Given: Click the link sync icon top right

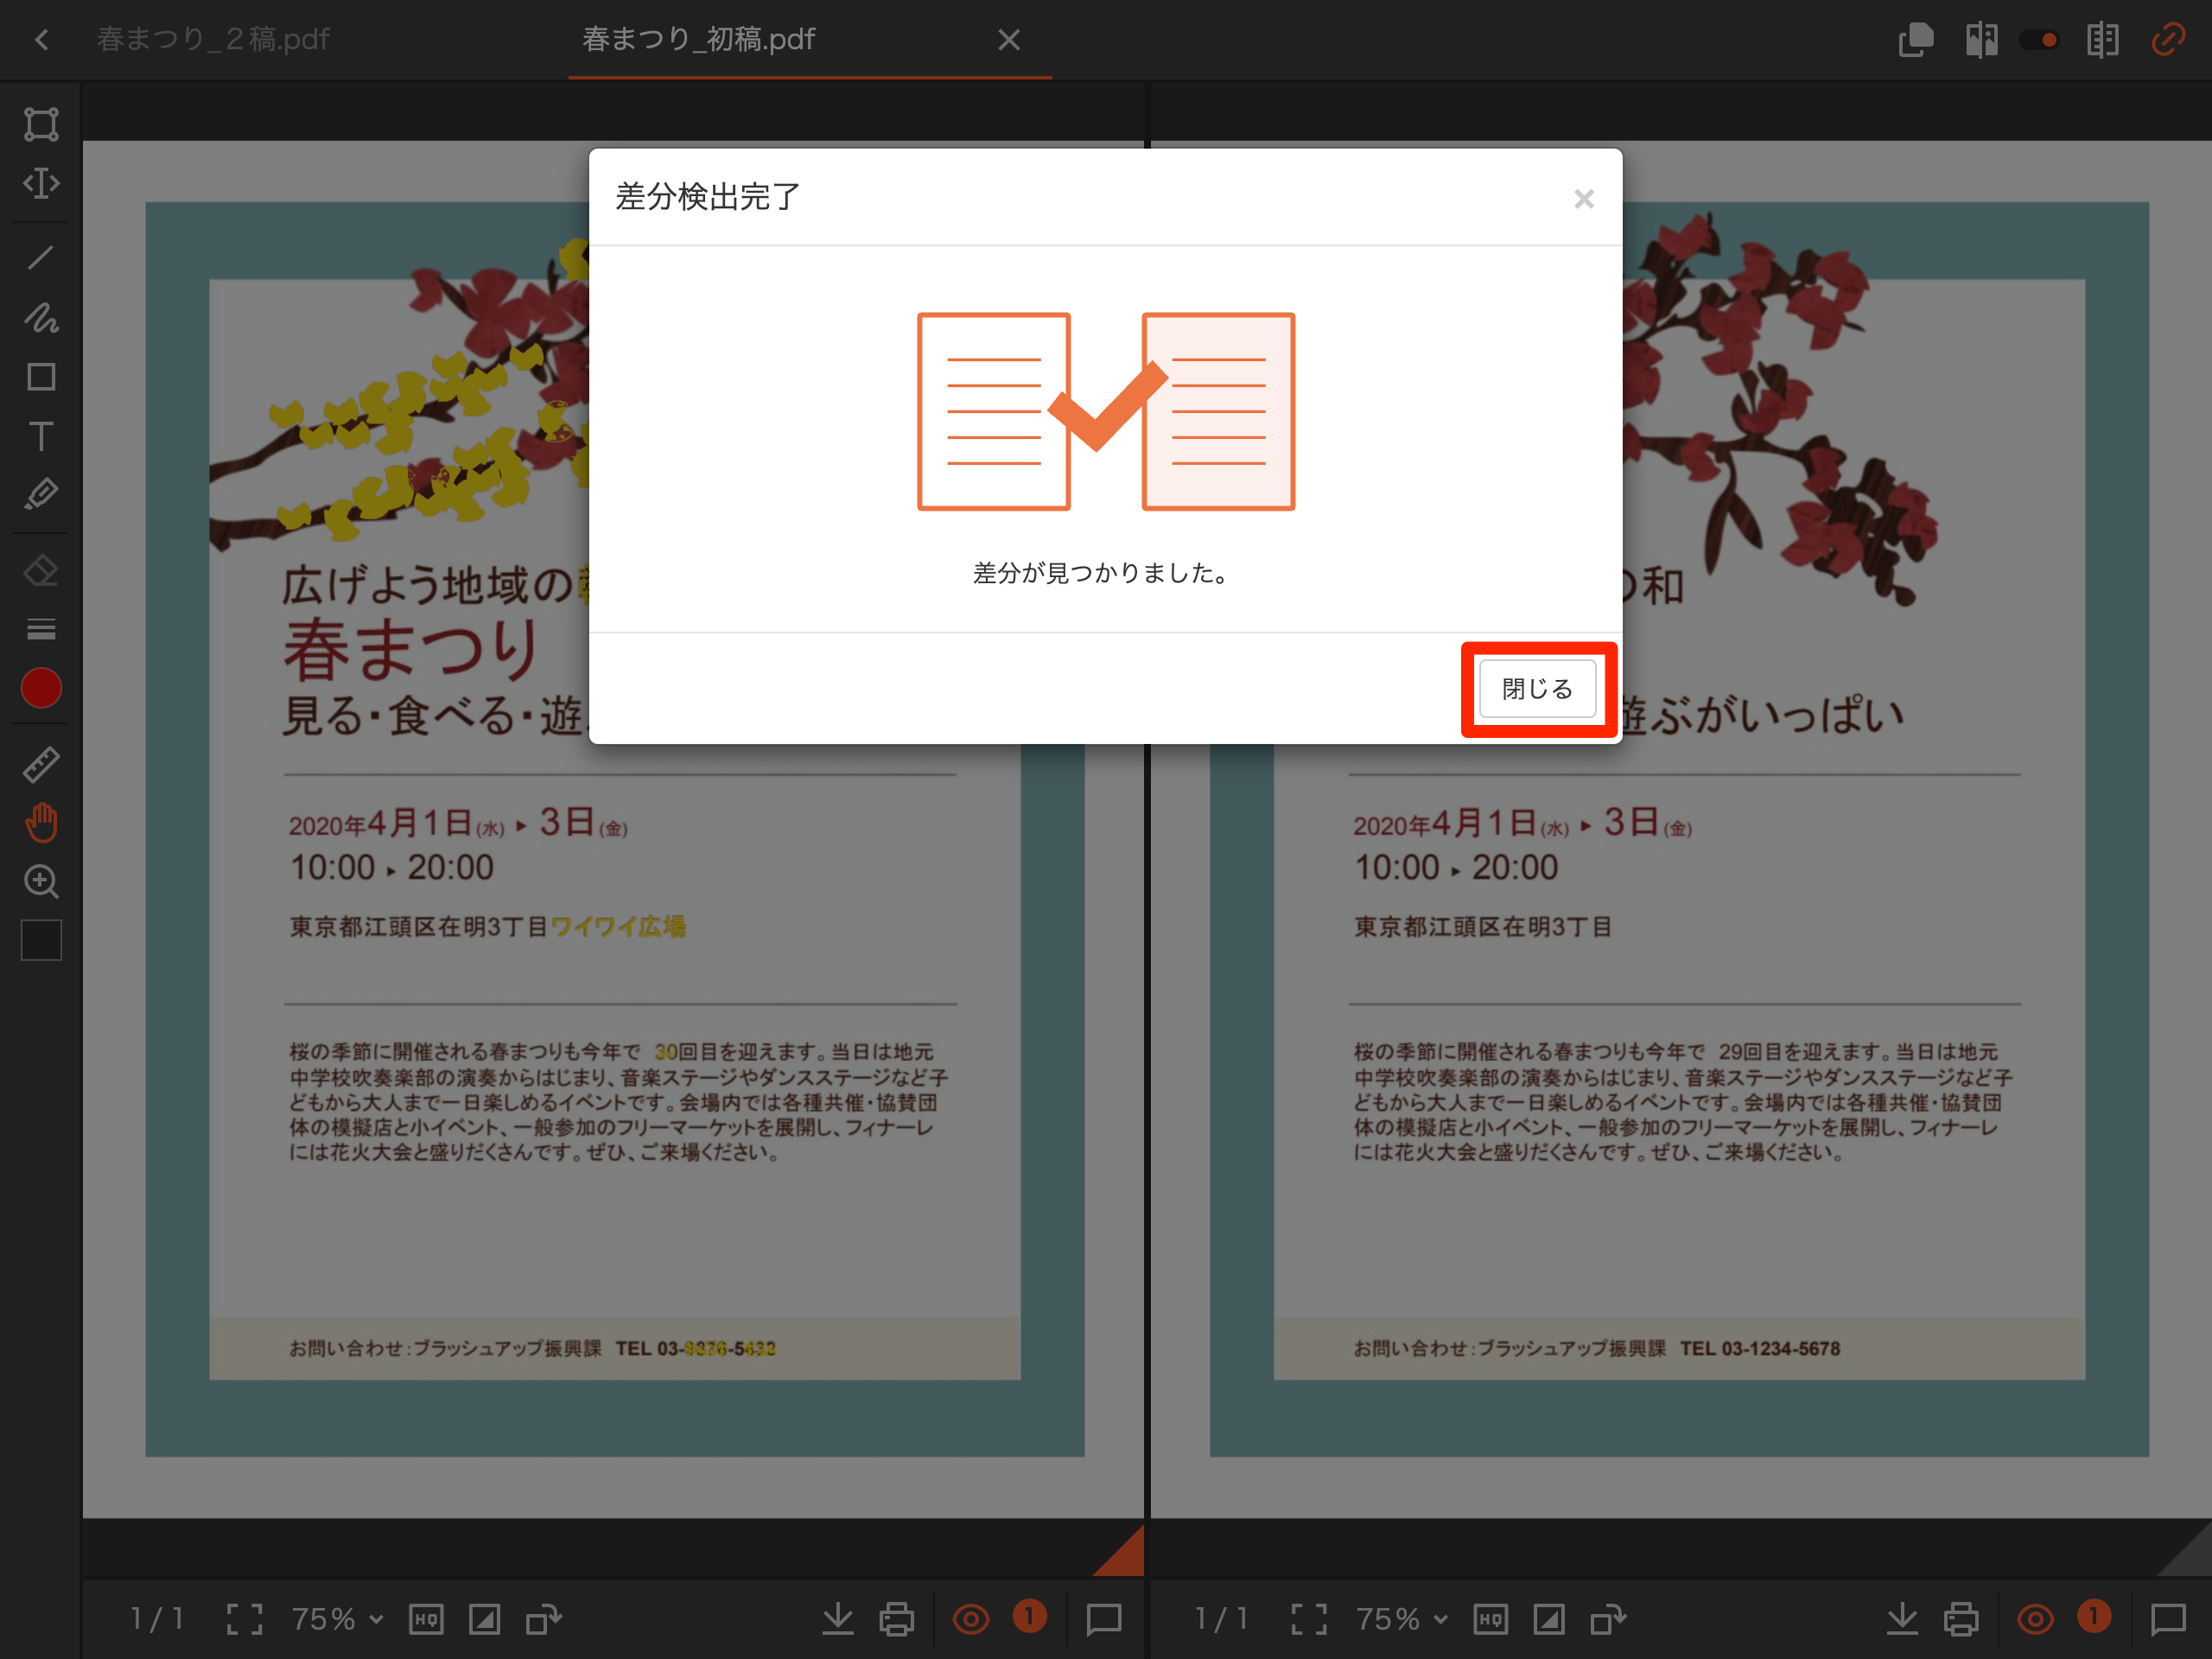Looking at the screenshot, I should pyautogui.click(x=2167, y=40).
